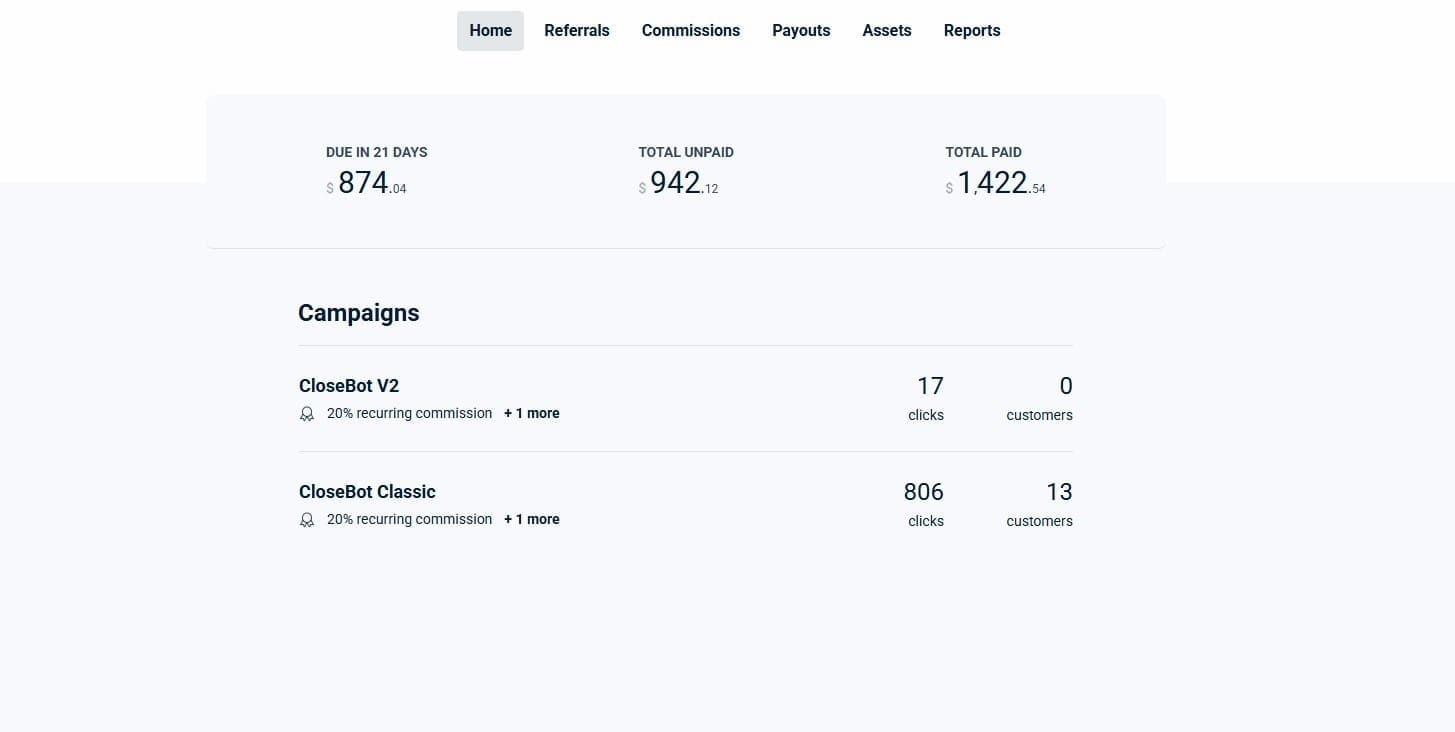This screenshot has height=732, width=1455.
Task: Click the Due in 21 Days amount
Action: pos(366,184)
